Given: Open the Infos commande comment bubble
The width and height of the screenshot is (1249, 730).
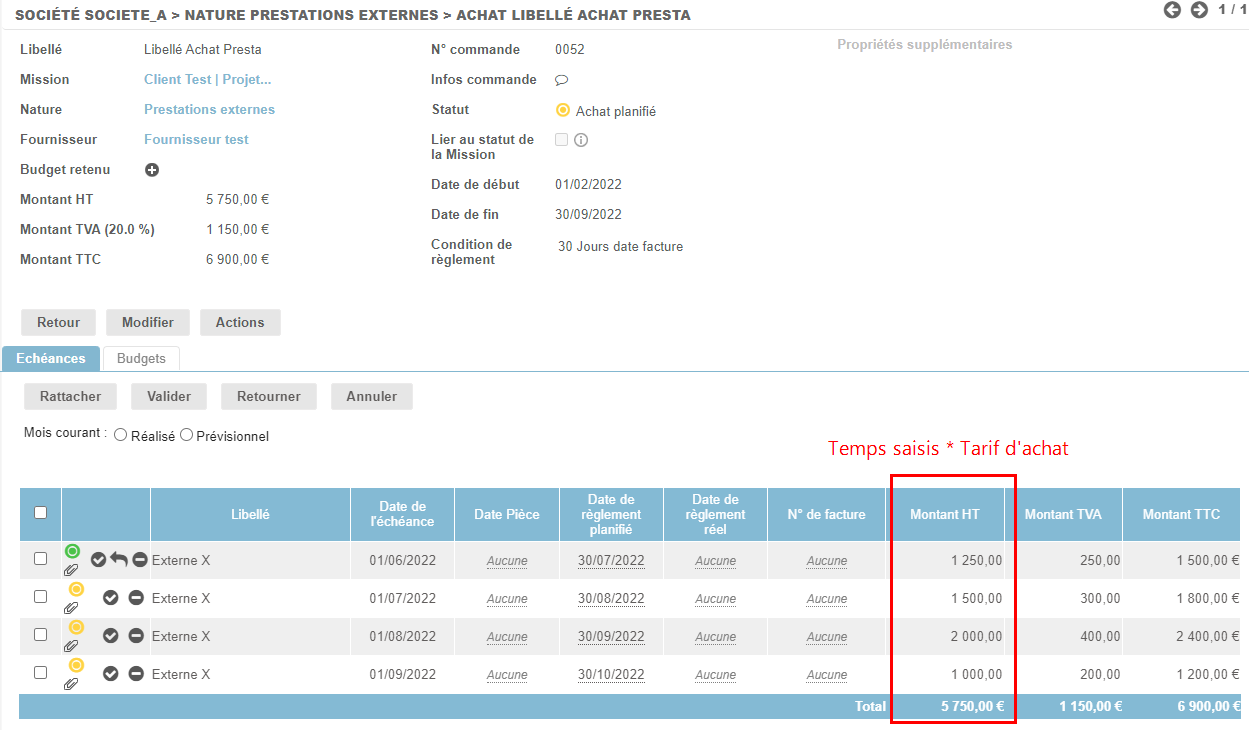Looking at the screenshot, I should (561, 80).
